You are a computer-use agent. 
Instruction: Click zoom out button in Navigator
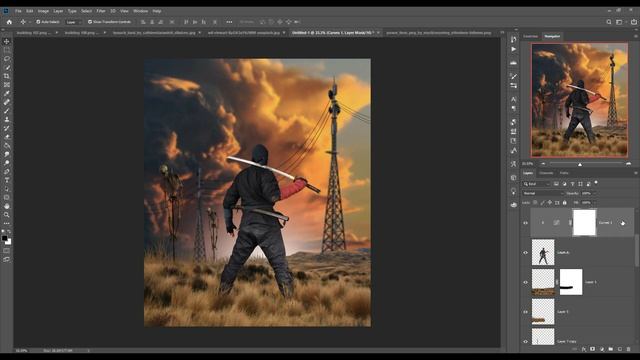(x=543, y=164)
